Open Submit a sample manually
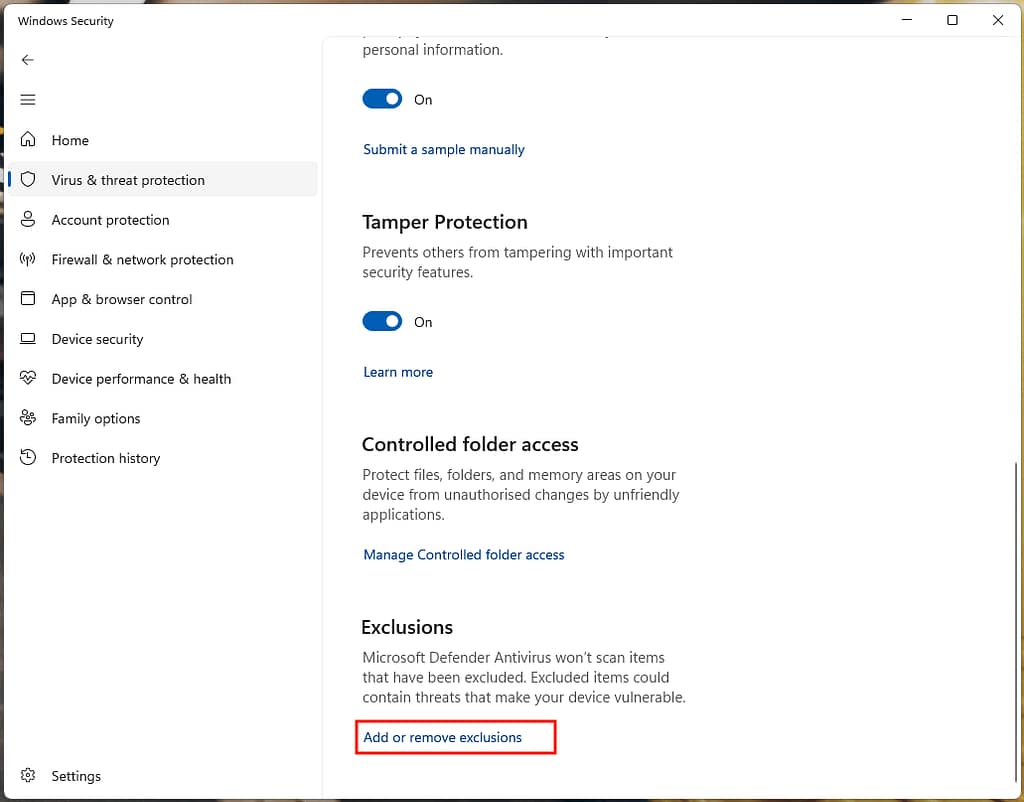The image size is (1024, 802). click(x=443, y=149)
